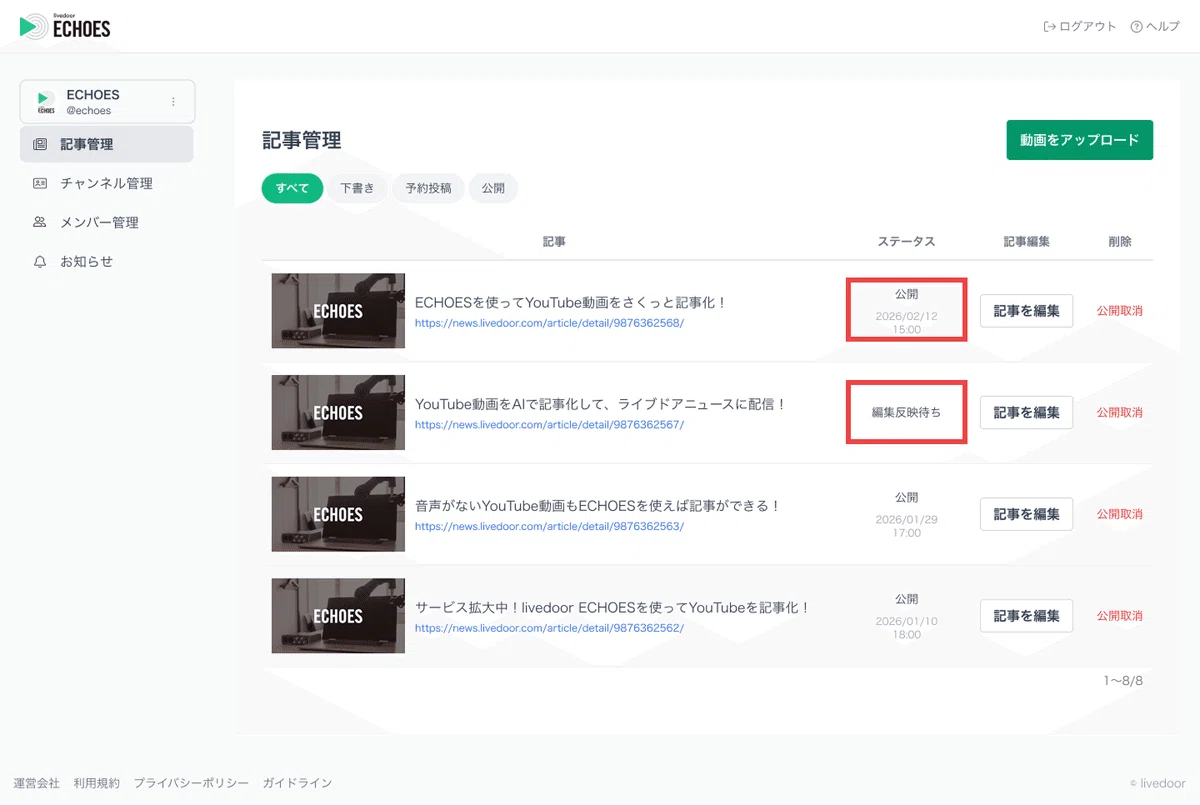Select the 予約投稿 filter tab
This screenshot has height=805, width=1200.
pos(428,188)
